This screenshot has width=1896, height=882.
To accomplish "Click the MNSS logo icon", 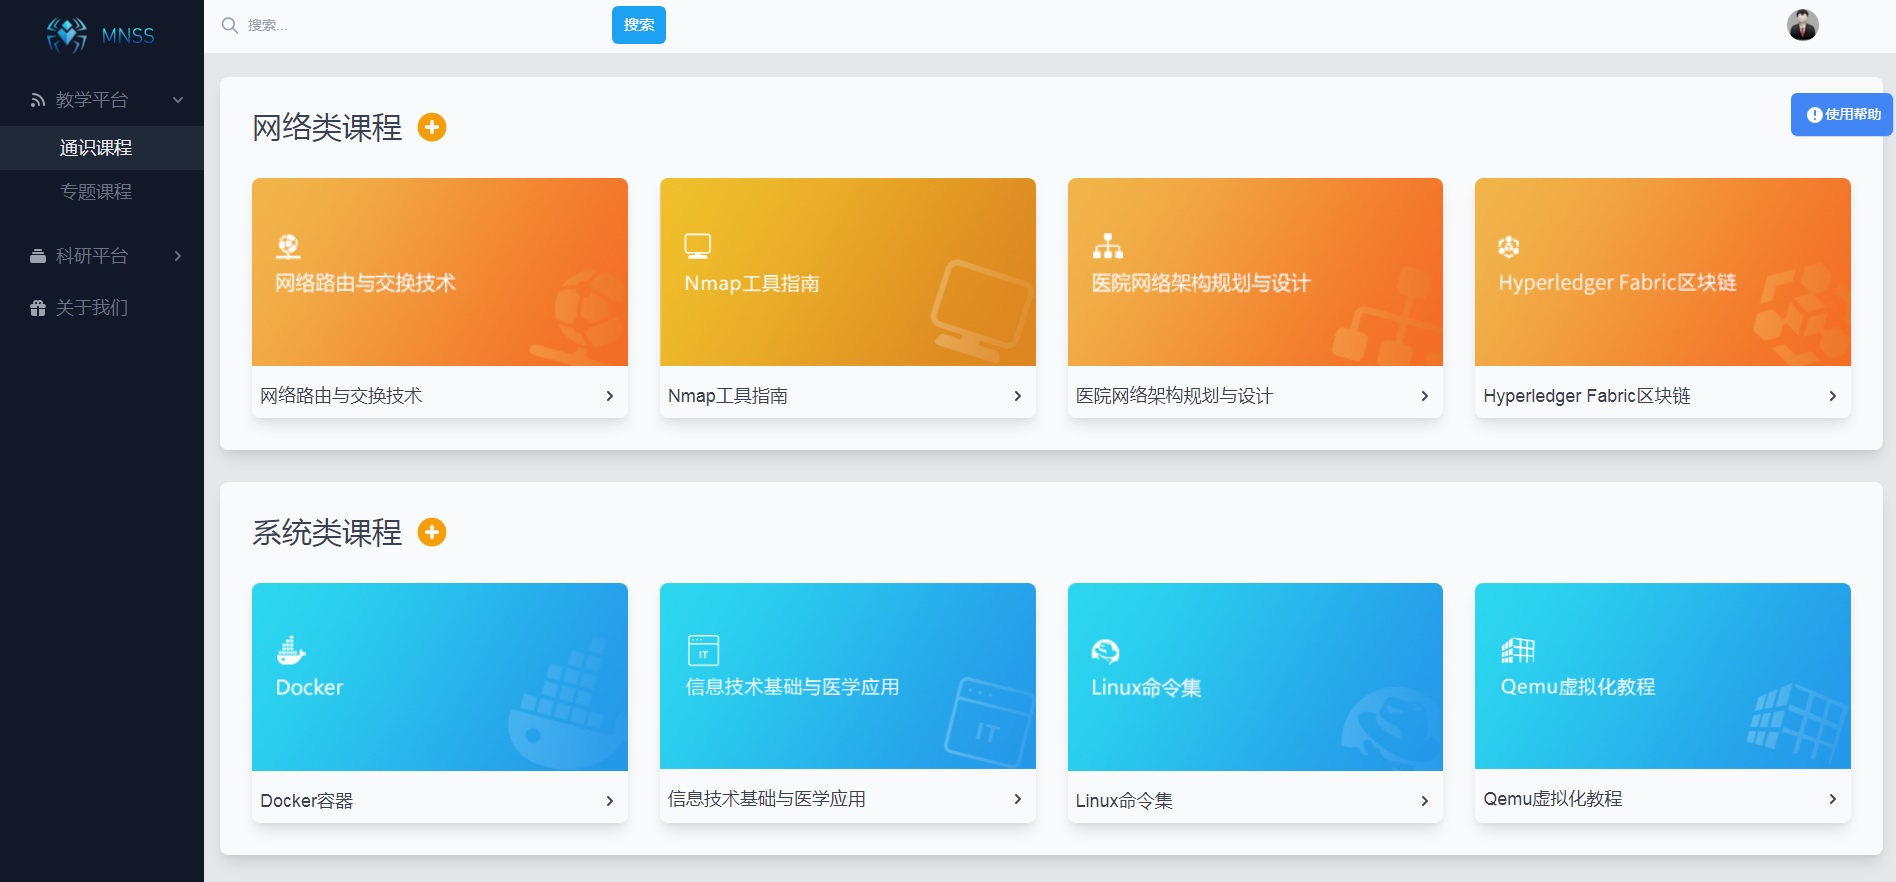I will tap(67, 35).
